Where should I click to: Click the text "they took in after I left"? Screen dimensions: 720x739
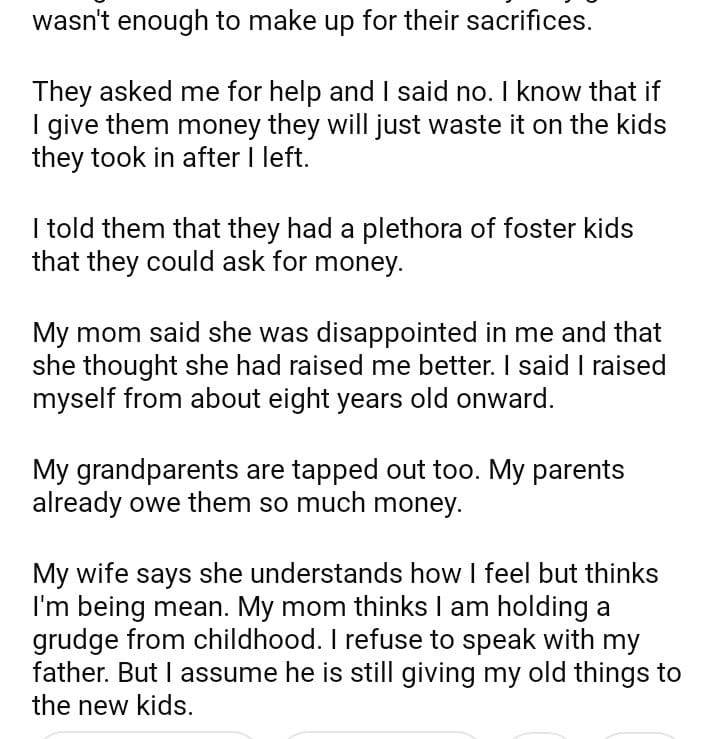170,158
